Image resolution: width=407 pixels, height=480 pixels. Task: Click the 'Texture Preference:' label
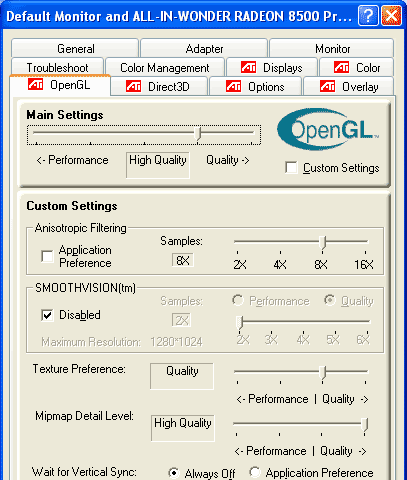[79, 369]
